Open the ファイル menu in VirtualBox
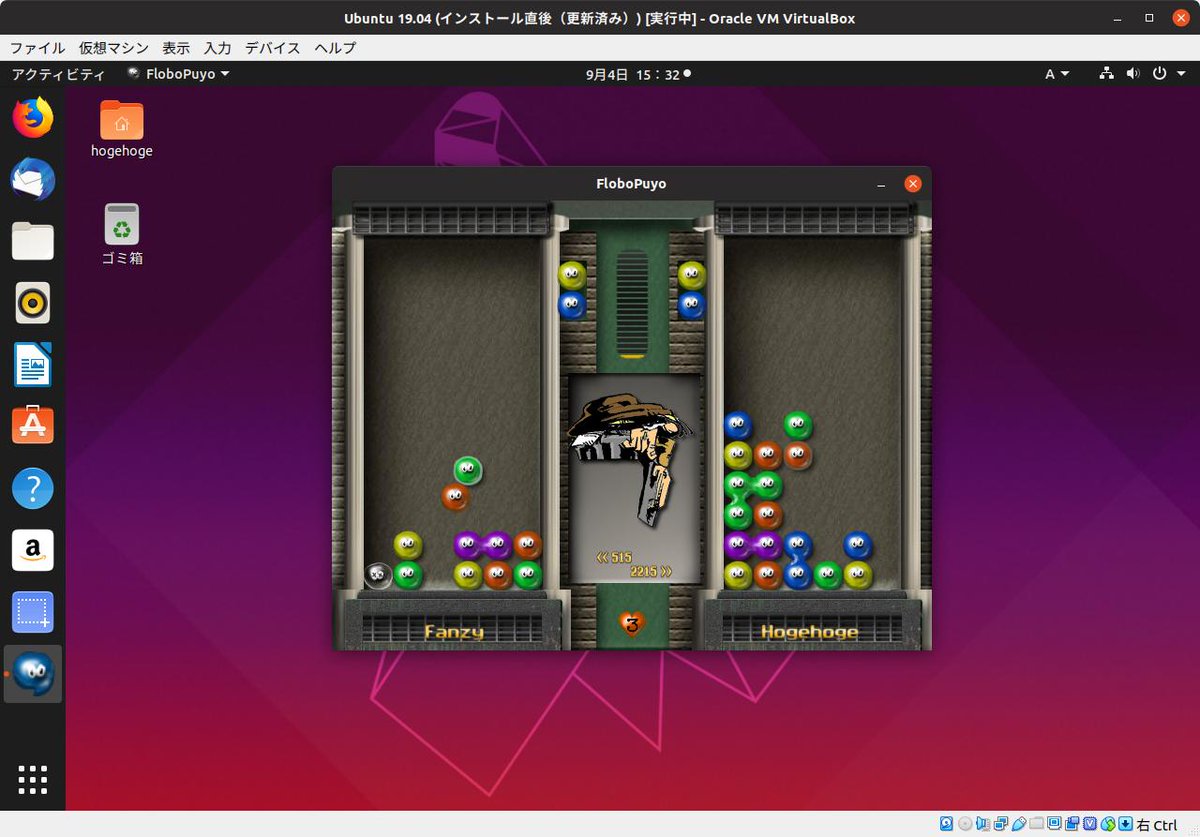Image resolution: width=1200 pixels, height=837 pixels. pyautogui.click(x=37, y=48)
